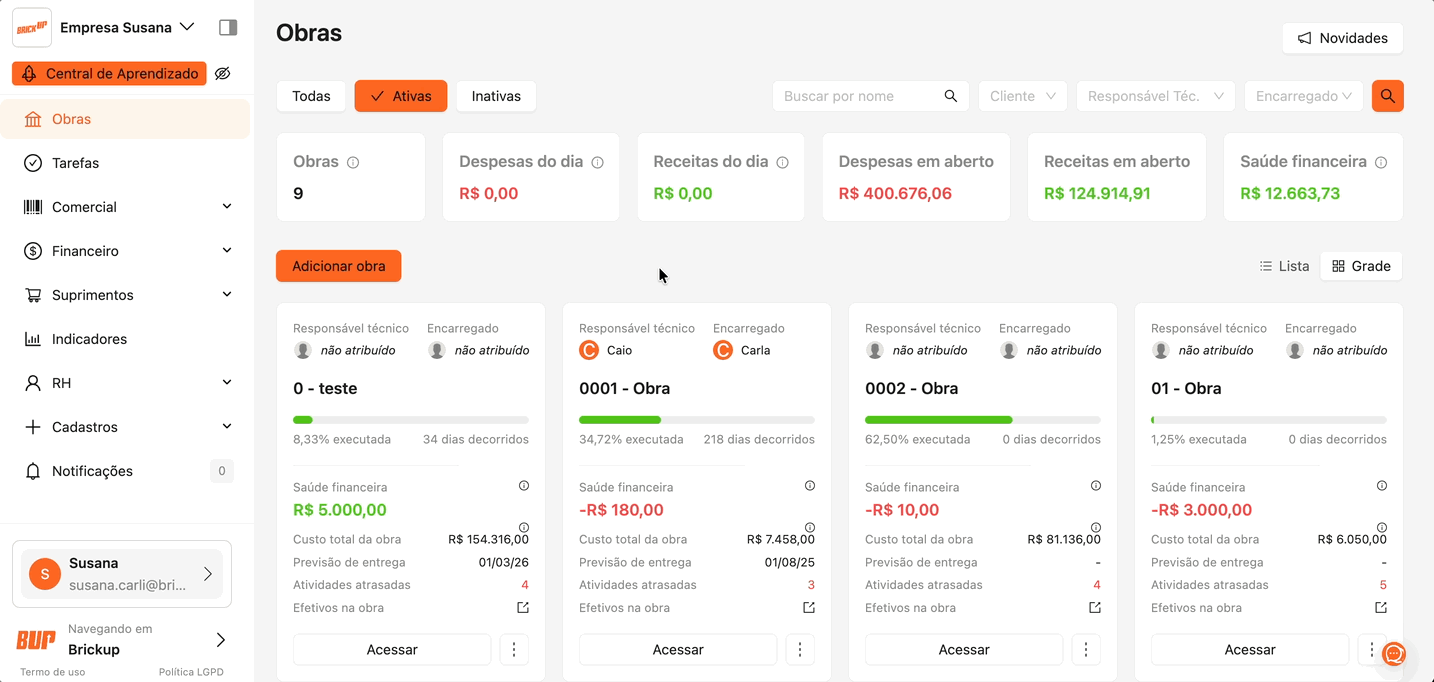Open the Cliente filter dropdown

(1022, 96)
